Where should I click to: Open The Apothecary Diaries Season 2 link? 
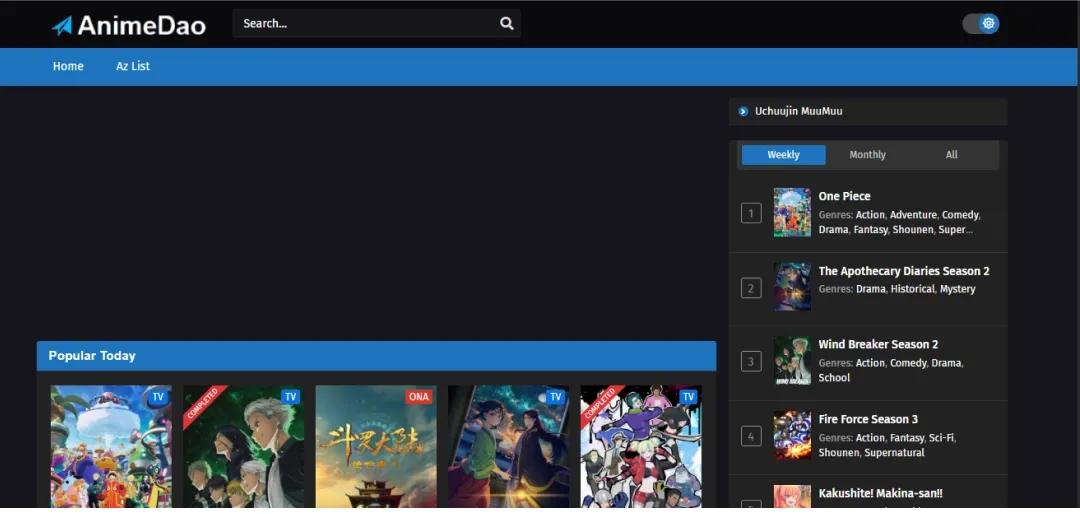click(x=903, y=271)
